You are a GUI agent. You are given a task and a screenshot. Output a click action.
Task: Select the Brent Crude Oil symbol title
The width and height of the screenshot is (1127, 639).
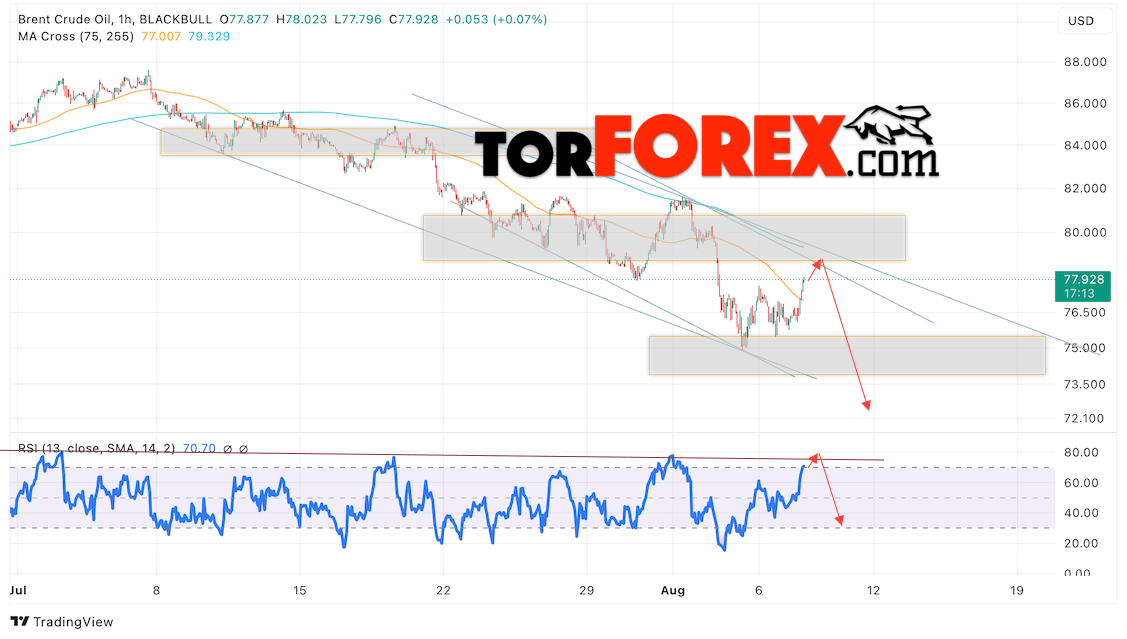pos(65,19)
